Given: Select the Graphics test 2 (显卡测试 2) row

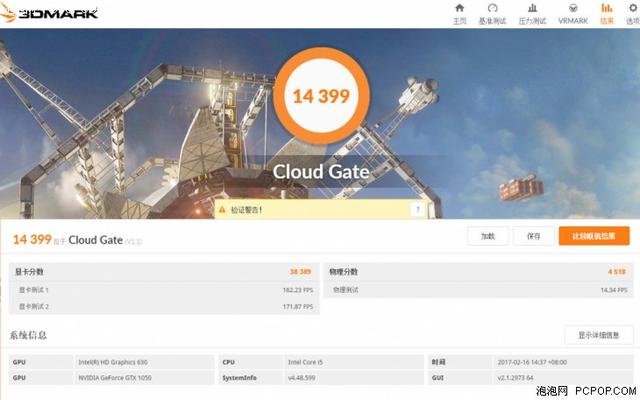Looking at the screenshot, I should (164, 306).
